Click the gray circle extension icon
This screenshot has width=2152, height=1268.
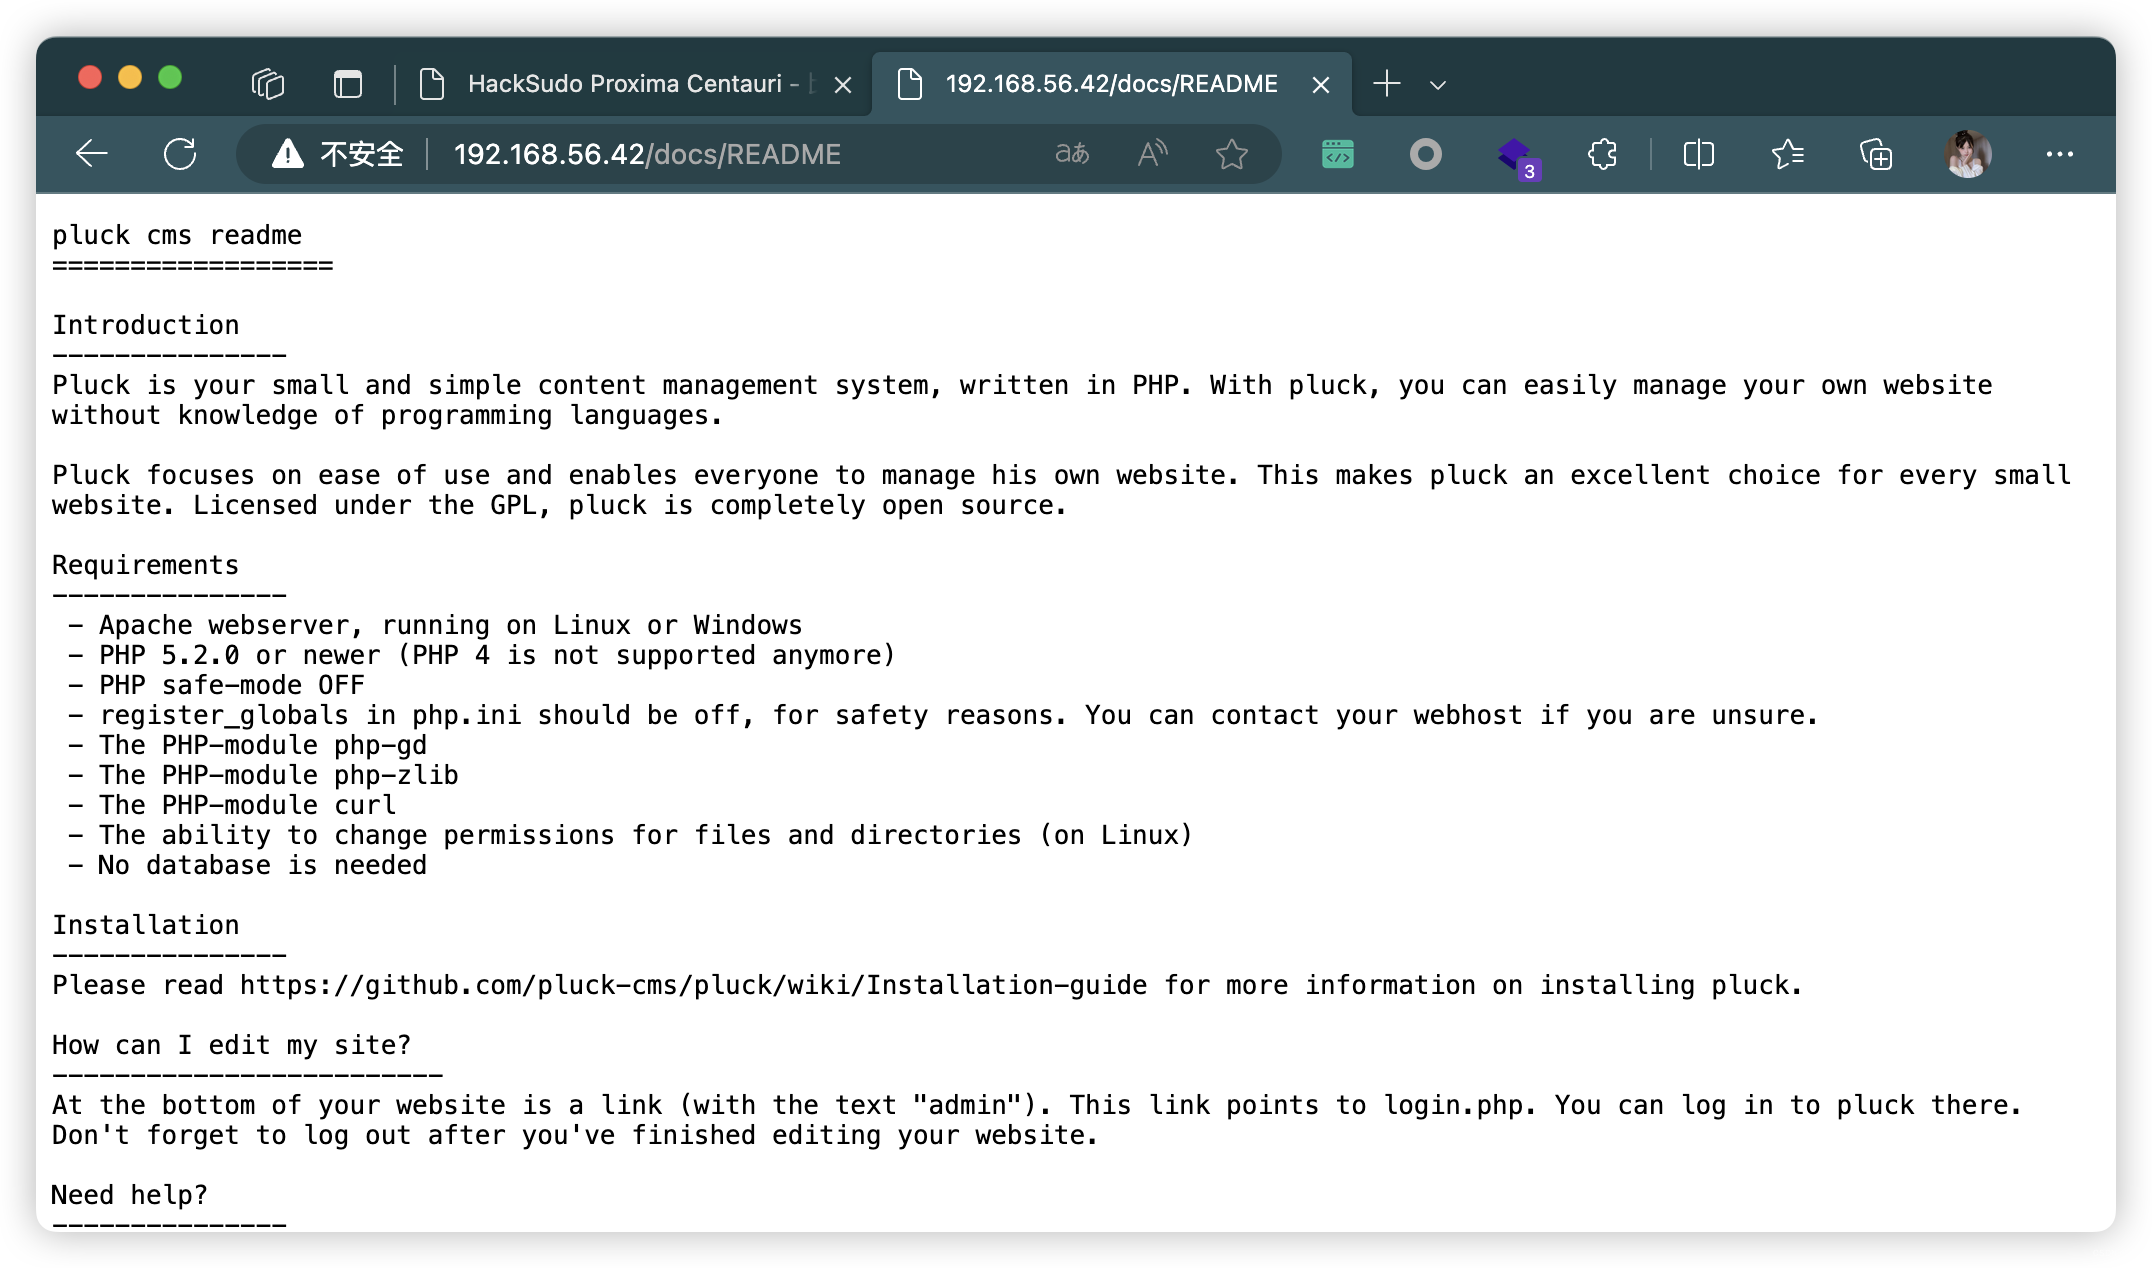[x=1426, y=154]
